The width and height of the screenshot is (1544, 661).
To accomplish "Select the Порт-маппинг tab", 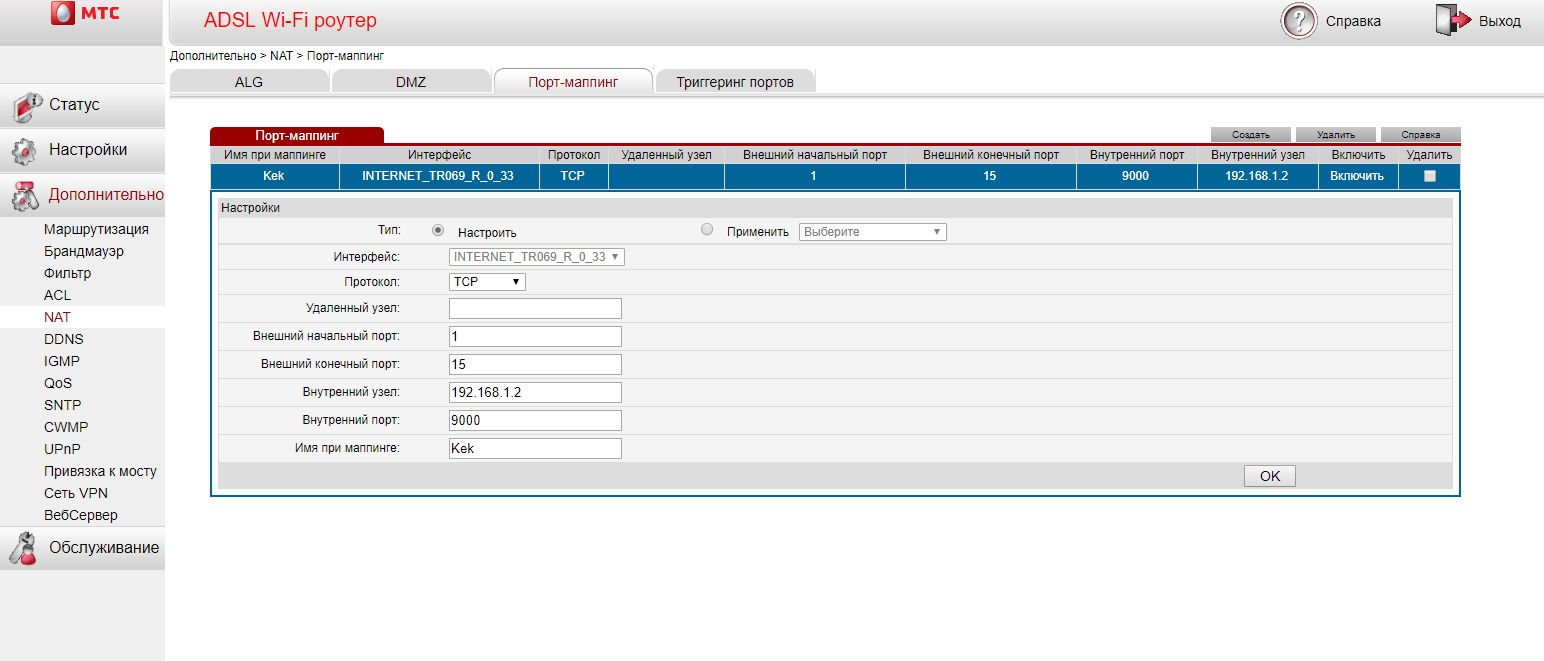I will pos(573,82).
